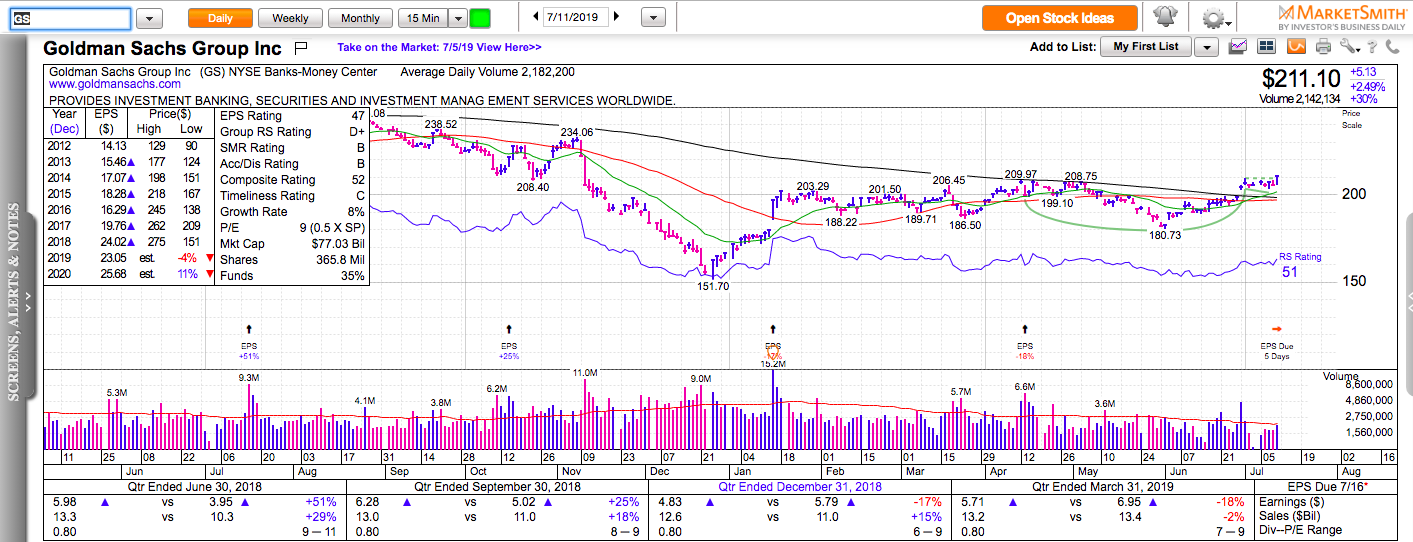The width and height of the screenshot is (1413, 542).
Task: Switch to the multi-chart grid view icon
Action: [x=1267, y=46]
